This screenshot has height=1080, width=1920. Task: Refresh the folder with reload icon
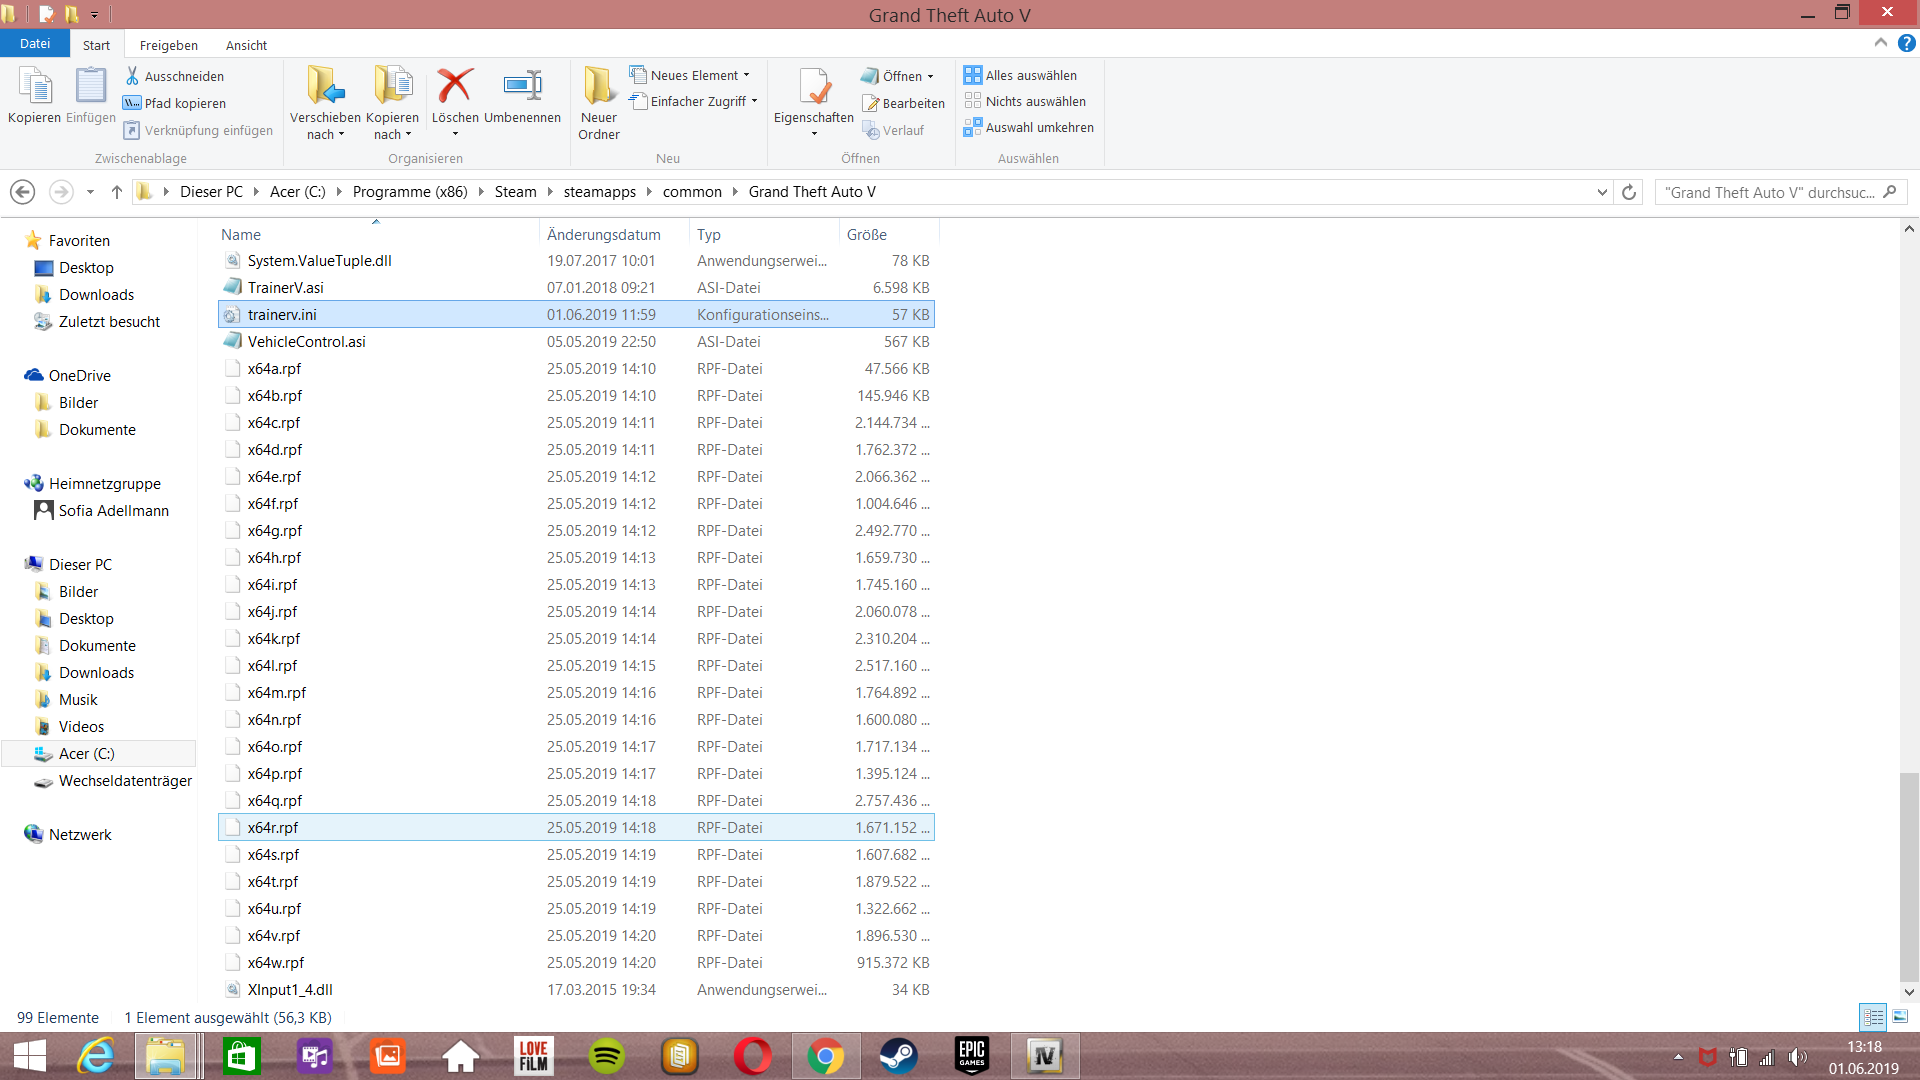click(x=1629, y=192)
